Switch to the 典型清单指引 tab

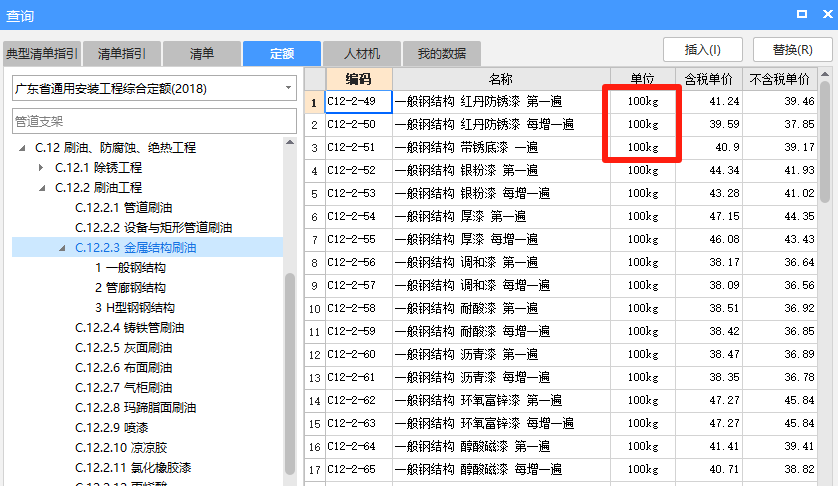pyautogui.click(x=42, y=53)
